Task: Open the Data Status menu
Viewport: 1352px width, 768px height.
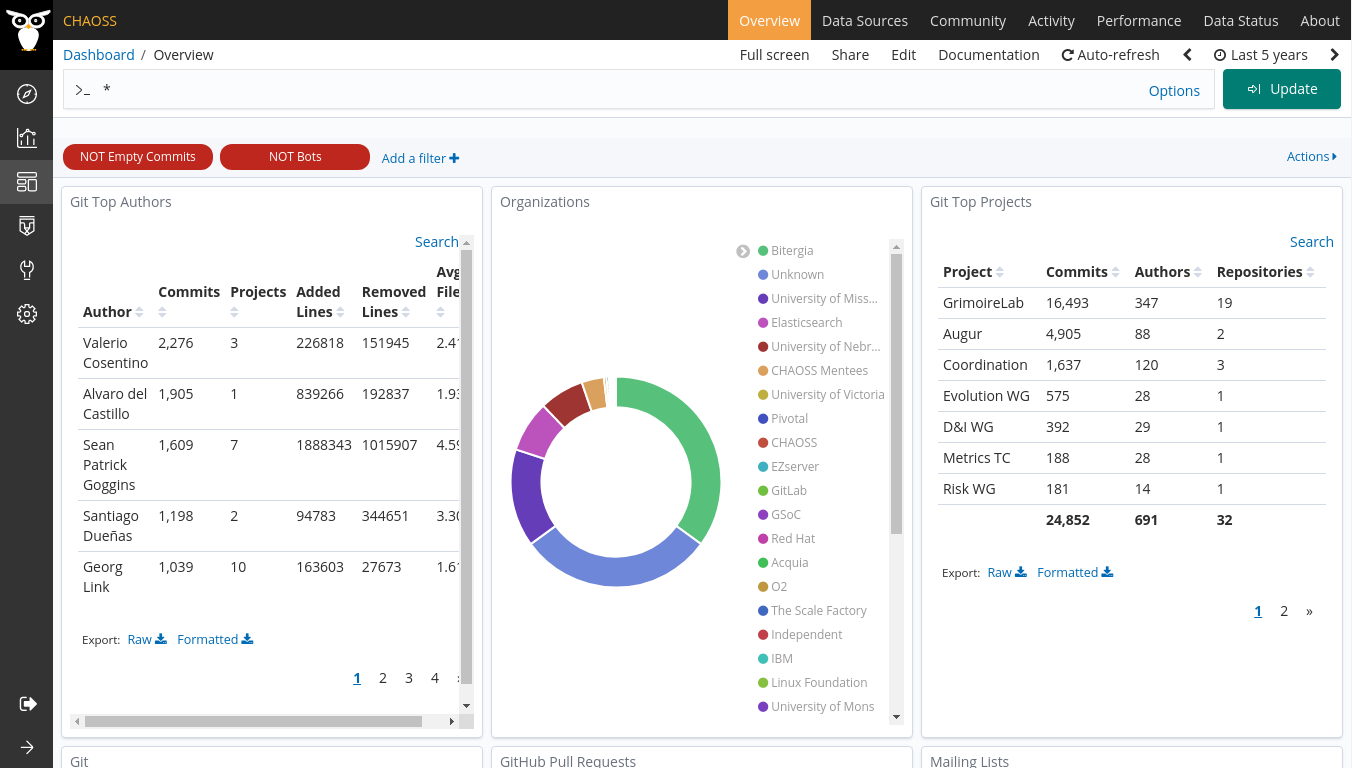Action: point(1240,20)
